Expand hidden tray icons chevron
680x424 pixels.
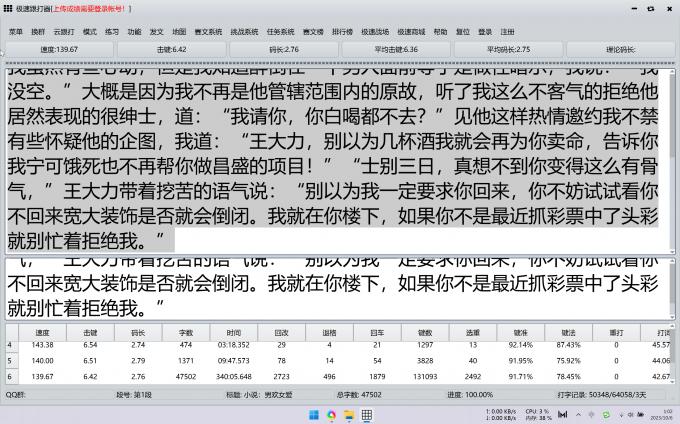(x=578, y=415)
